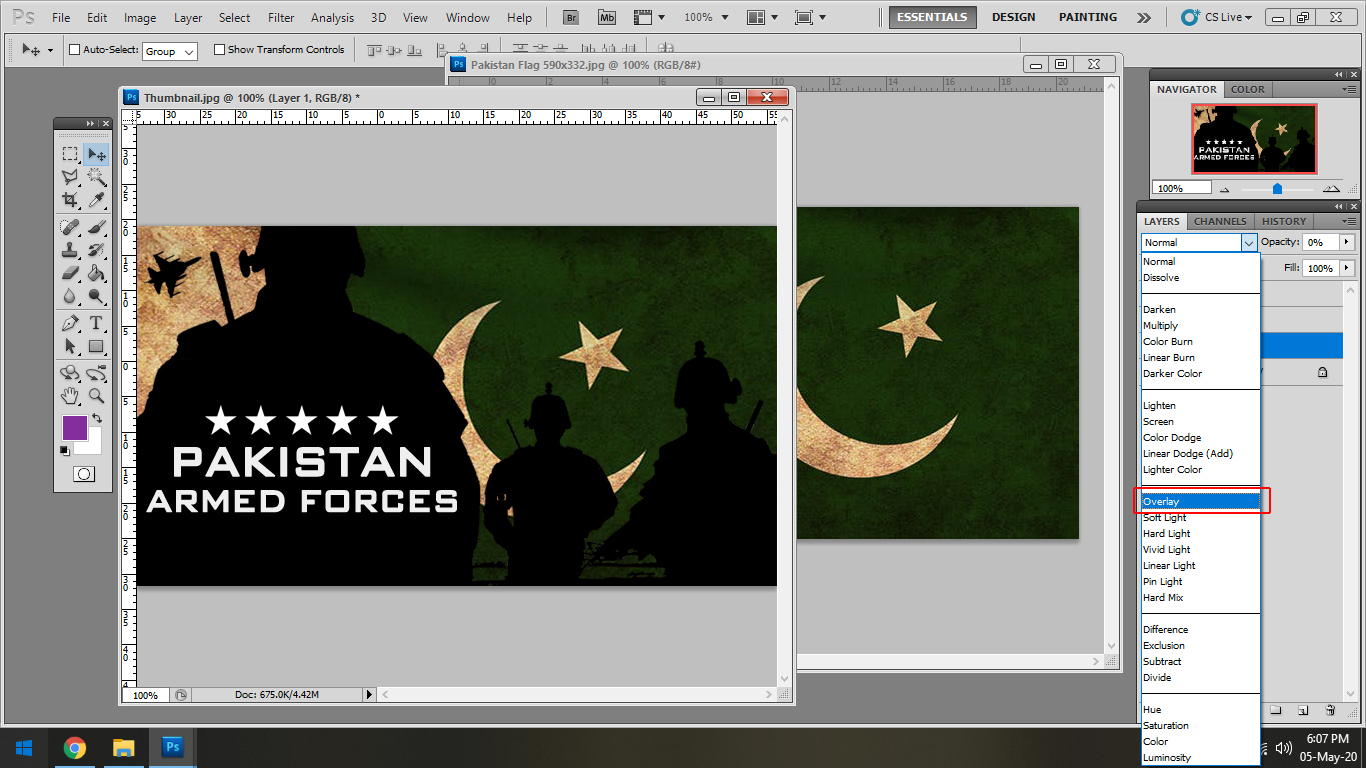Viewport: 1366px width, 768px height.
Task: Open the Layer menu
Action: [x=188, y=18]
